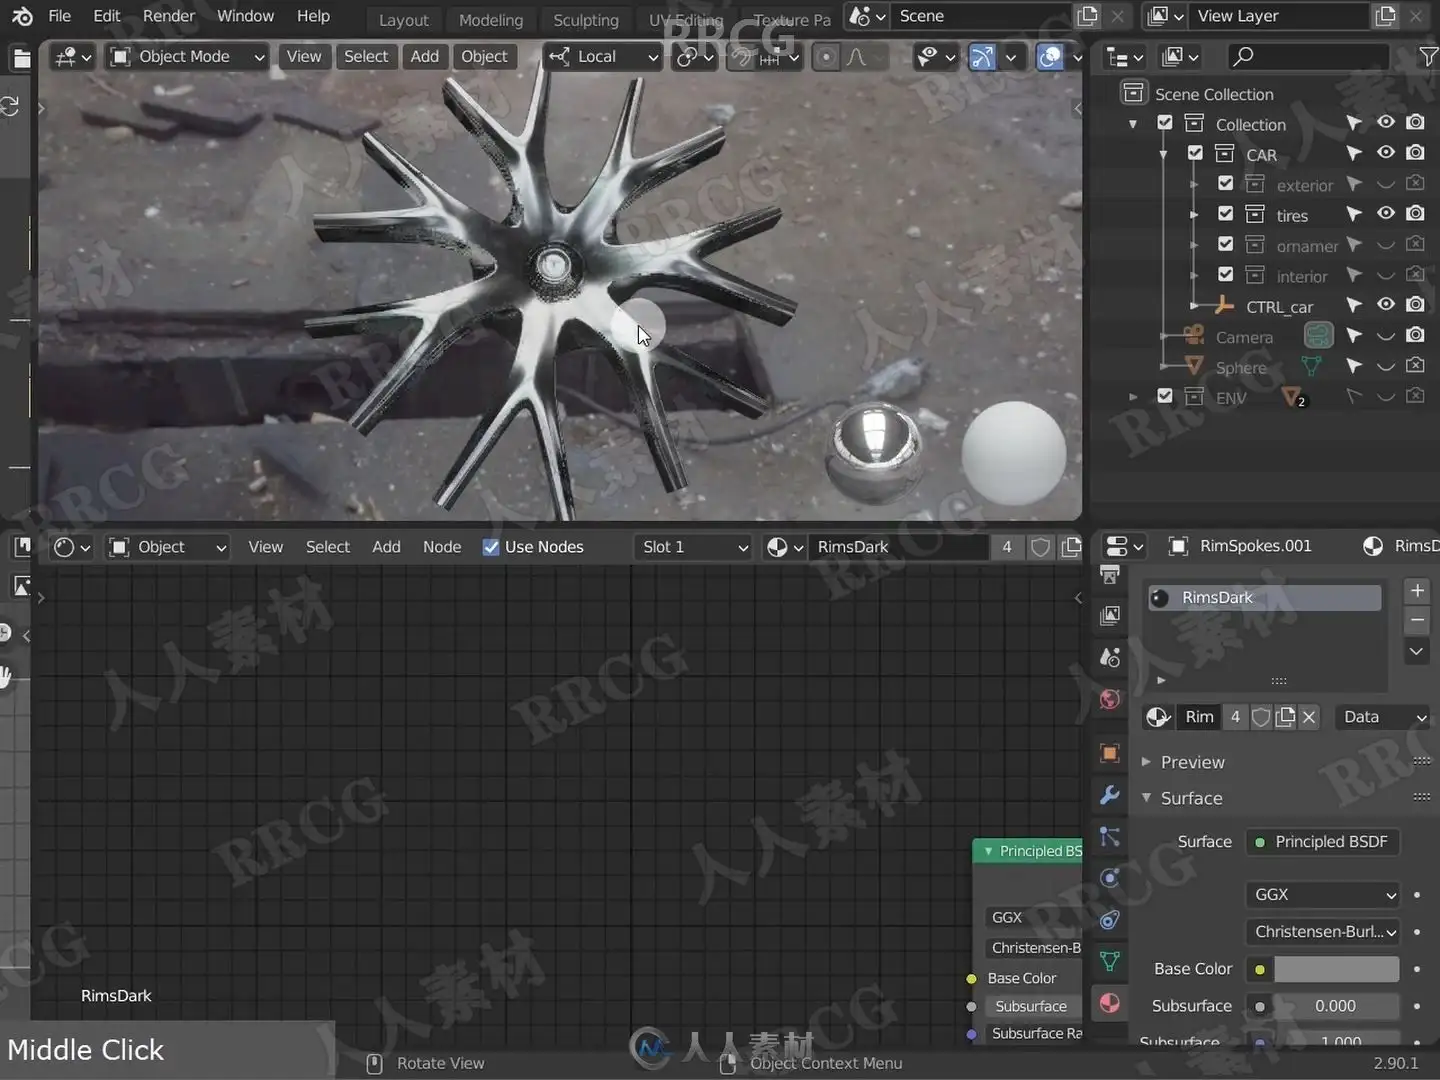
Task: Click the outliner search field
Action: pyautogui.click(x=1307, y=57)
